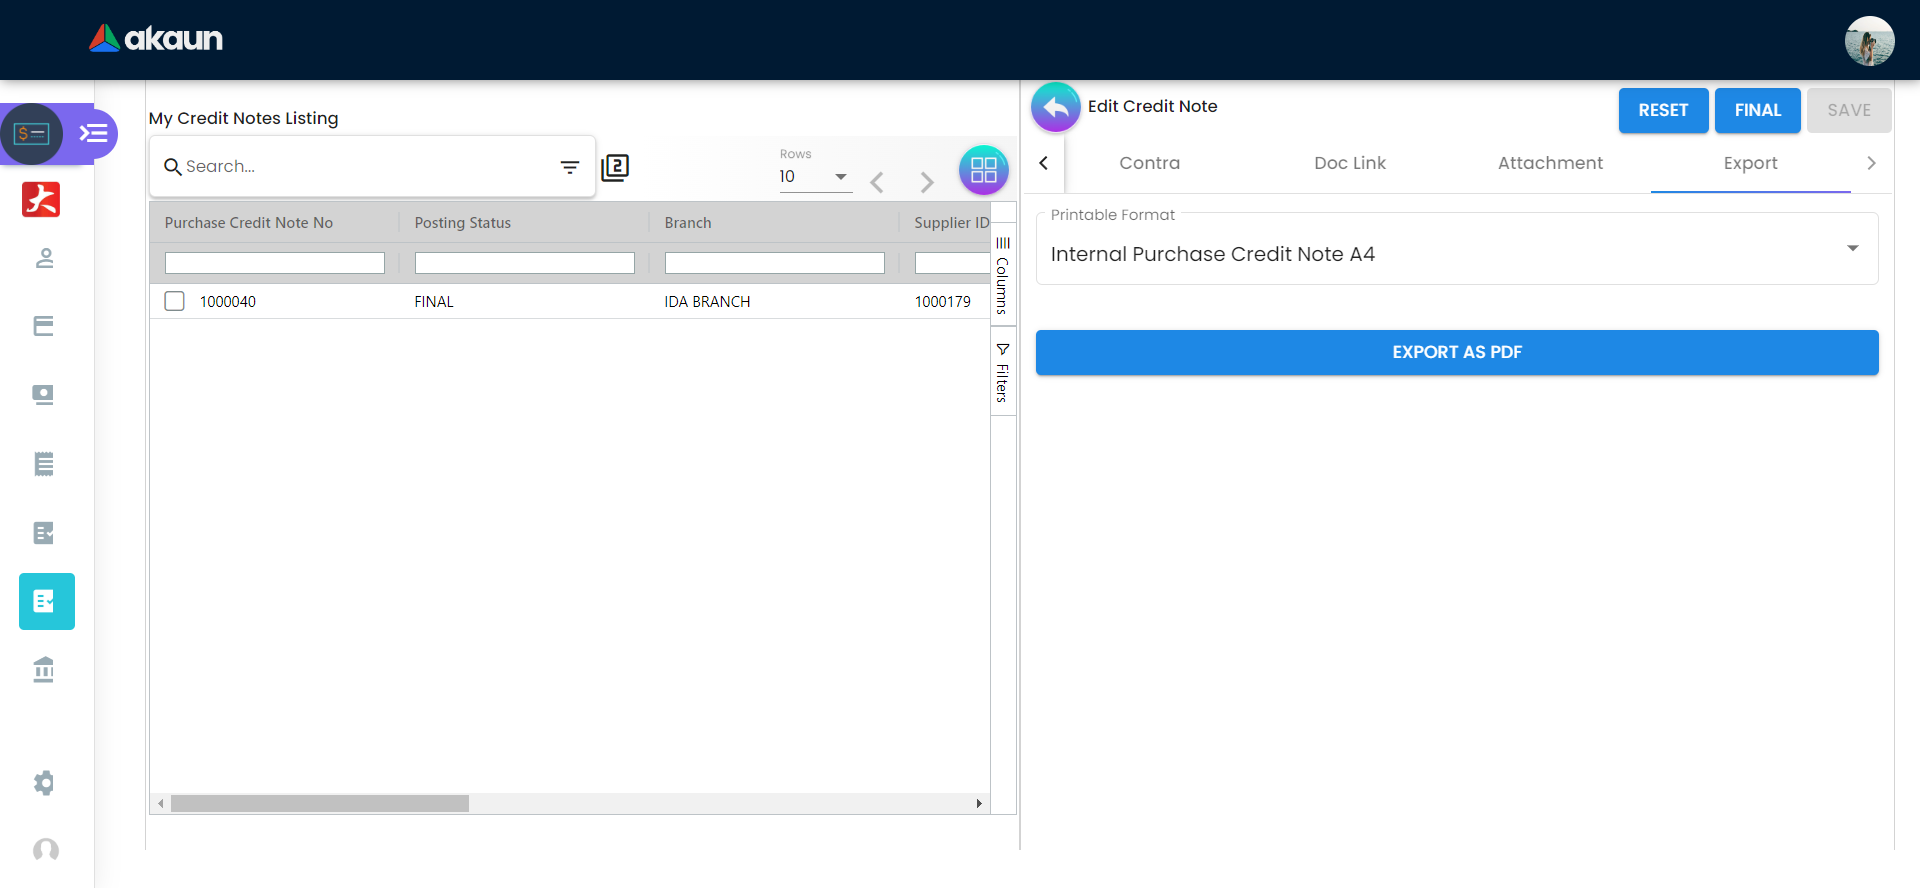This screenshot has height=888, width=1920.
Task: Click the user avatar in top bar
Action: point(1868,41)
